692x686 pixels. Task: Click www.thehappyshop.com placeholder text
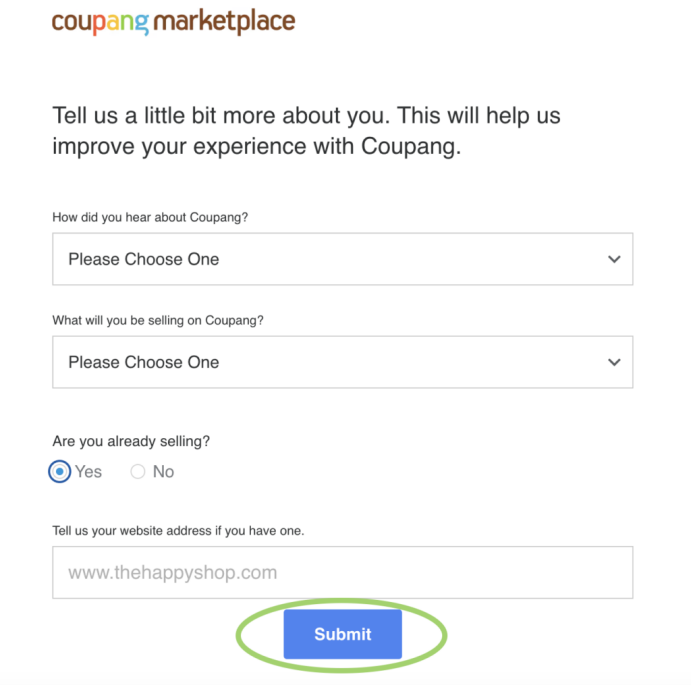tap(173, 573)
